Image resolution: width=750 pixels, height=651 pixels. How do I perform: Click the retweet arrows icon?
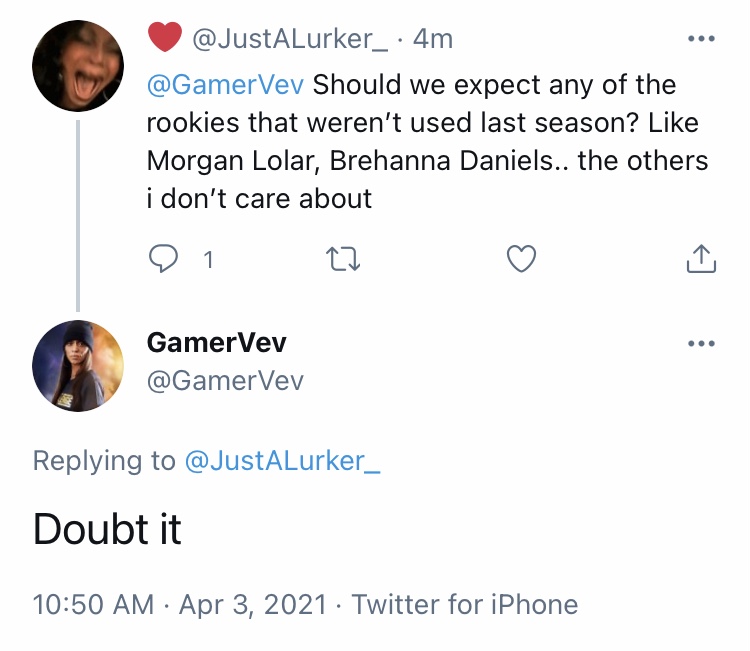[x=342, y=259]
